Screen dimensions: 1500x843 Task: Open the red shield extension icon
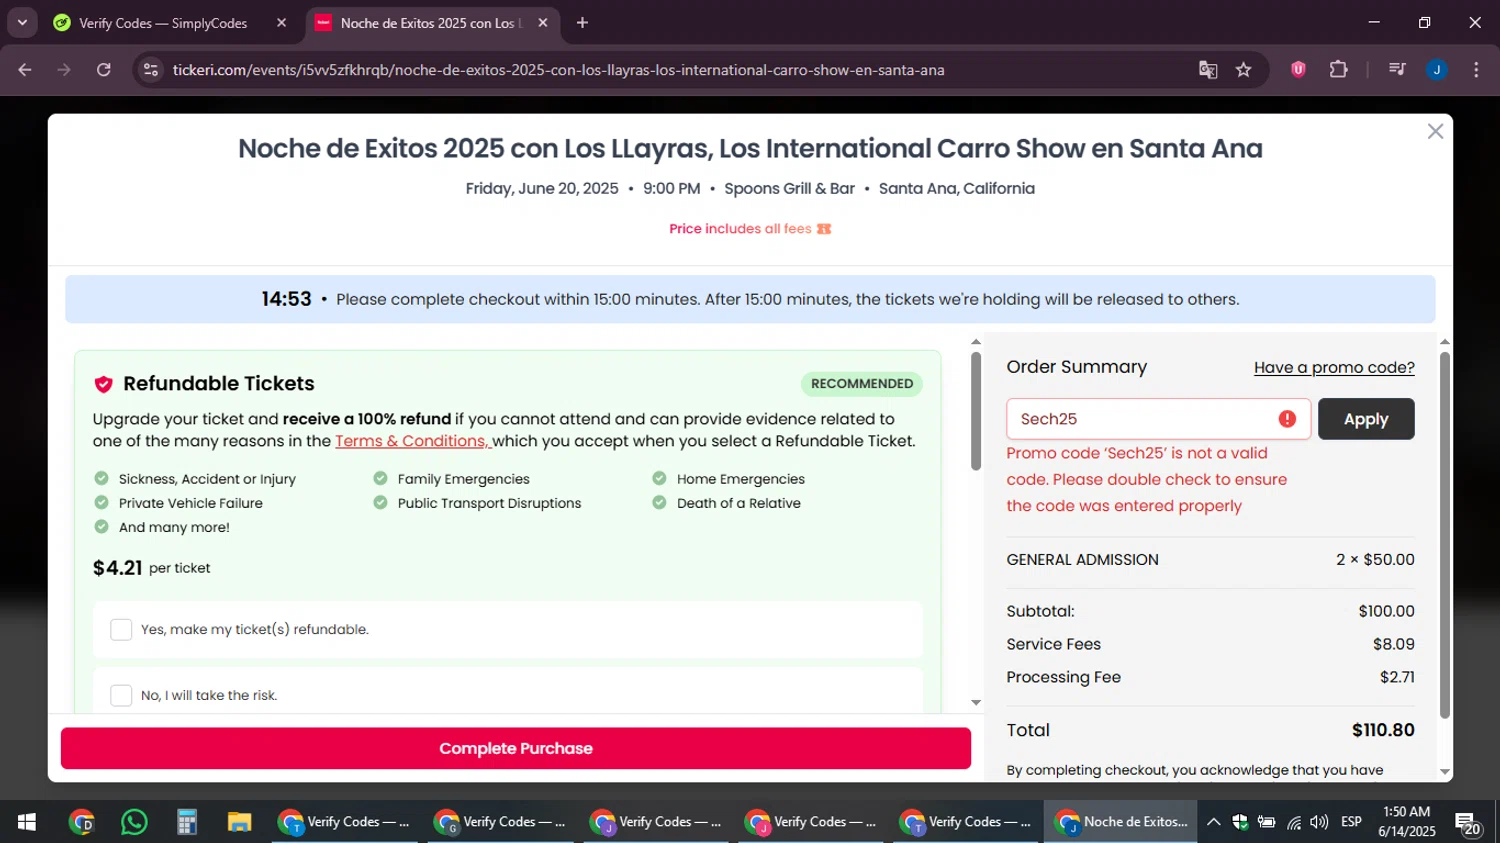1298,70
